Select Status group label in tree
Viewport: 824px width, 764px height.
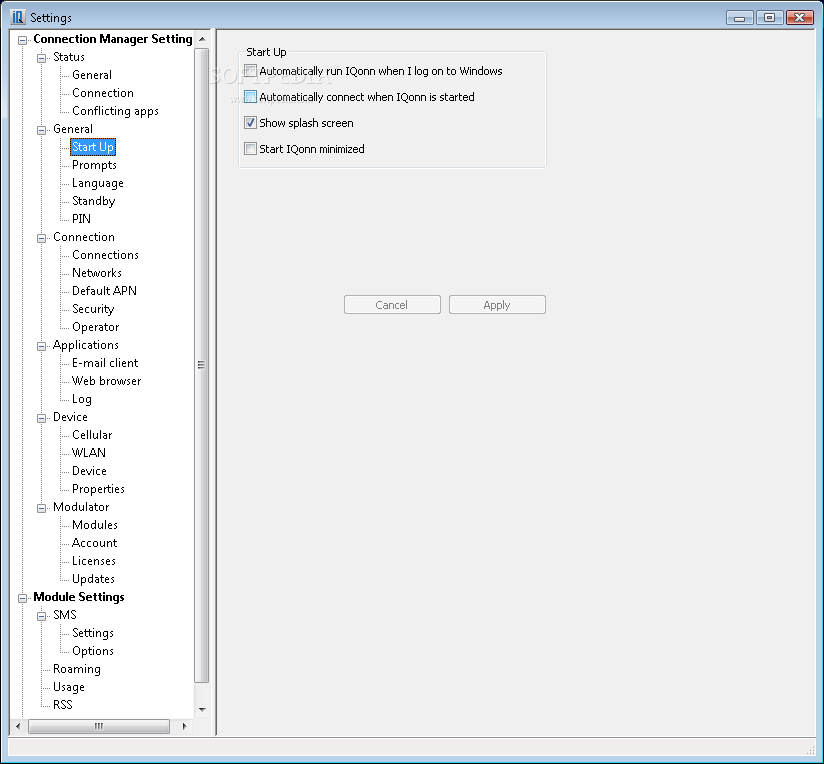tap(69, 57)
